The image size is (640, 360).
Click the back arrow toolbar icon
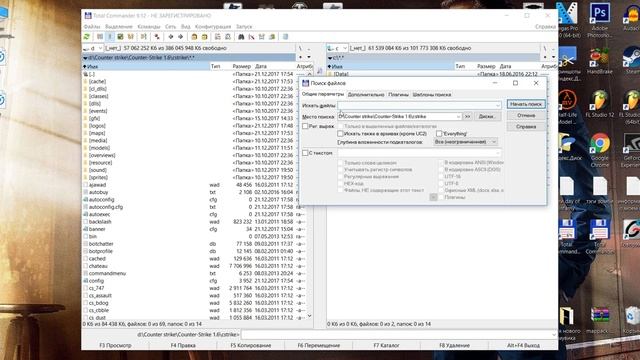pyautogui.click(x=171, y=37)
